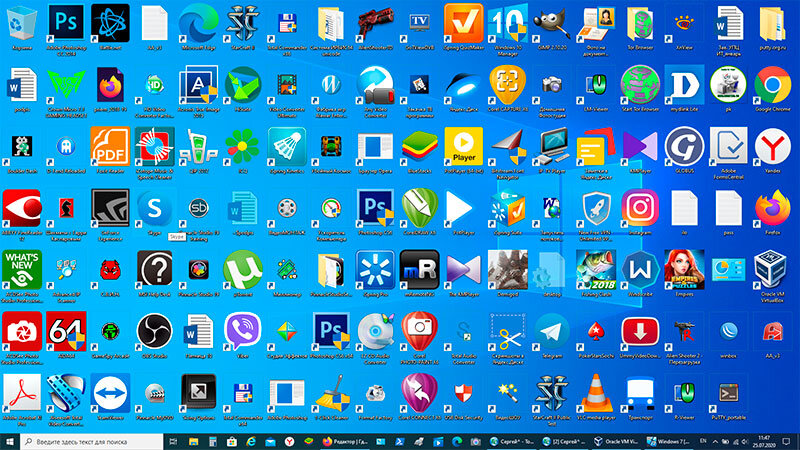Switch to Firefox Редактор taskbar window
The height and width of the screenshot is (450, 800).
click(x=345, y=441)
